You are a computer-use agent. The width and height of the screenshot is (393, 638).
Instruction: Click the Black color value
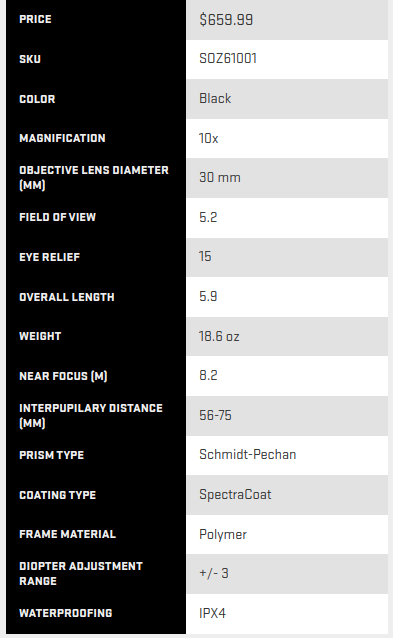(215, 98)
